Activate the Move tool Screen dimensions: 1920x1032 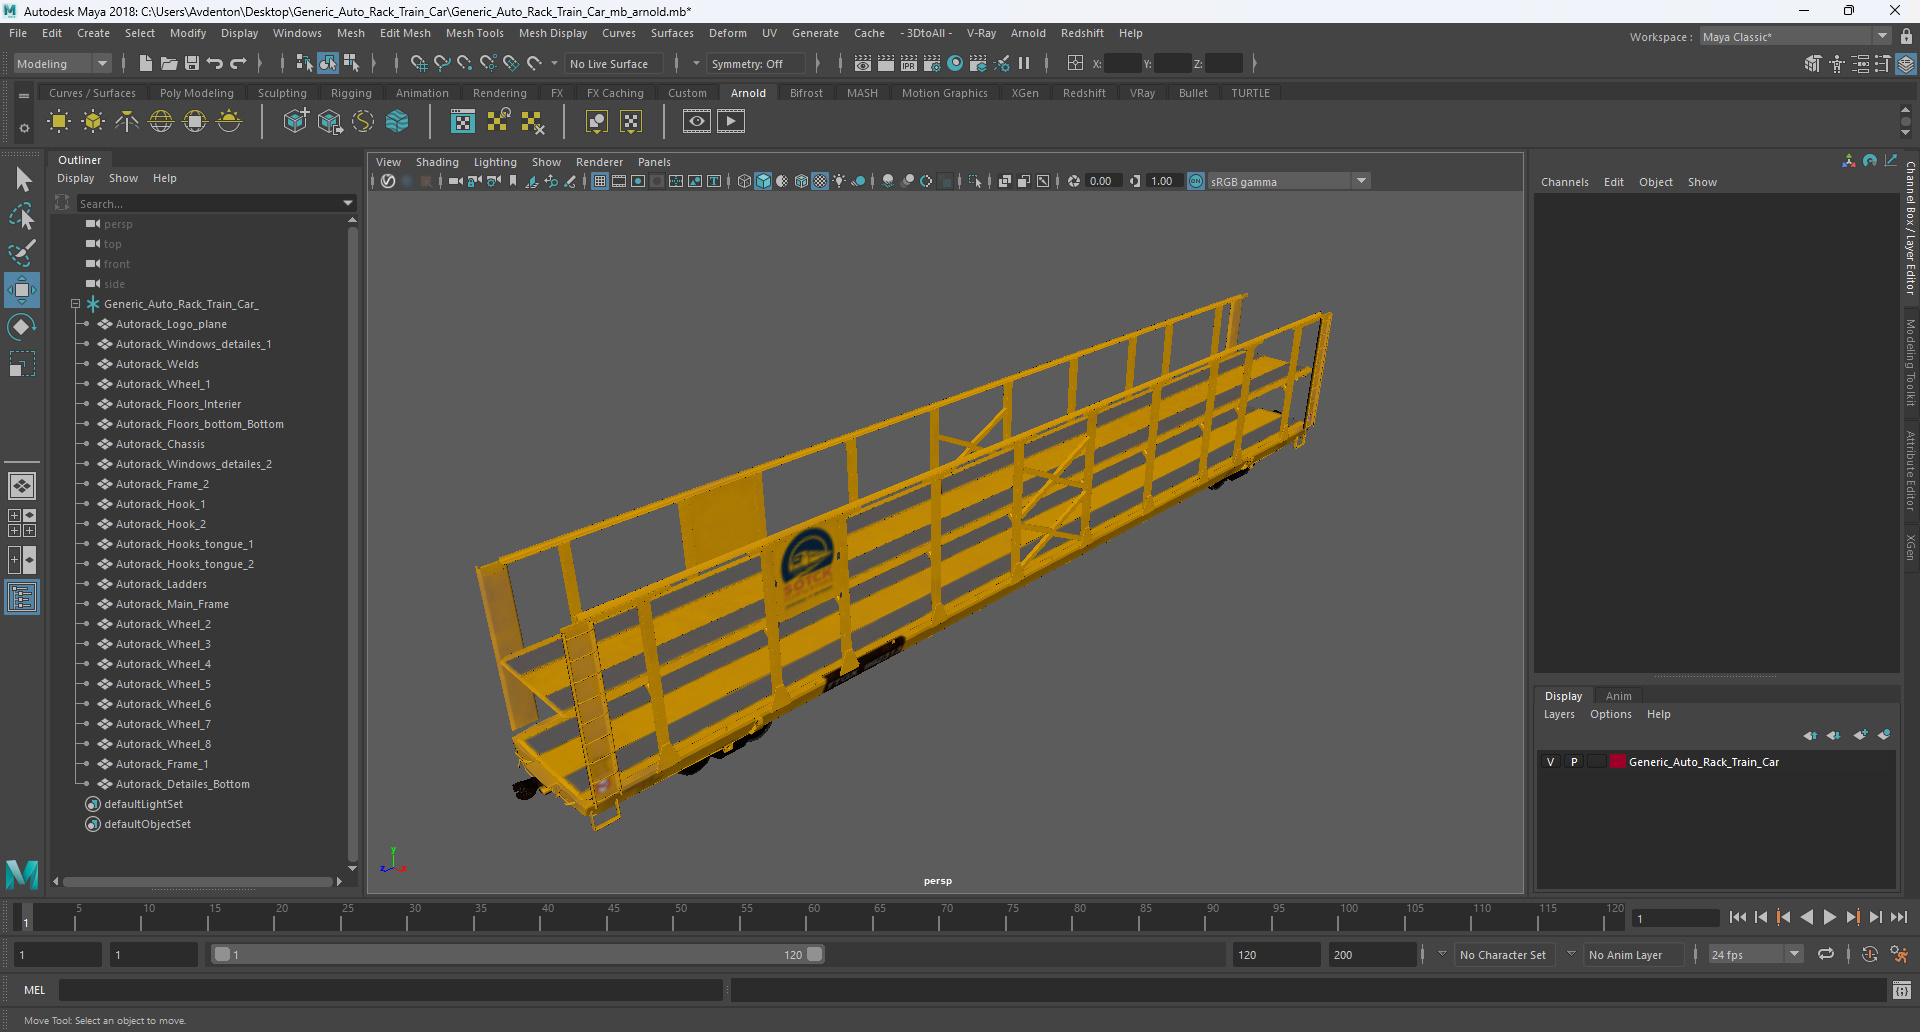pyautogui.click(x=22, y=290)
